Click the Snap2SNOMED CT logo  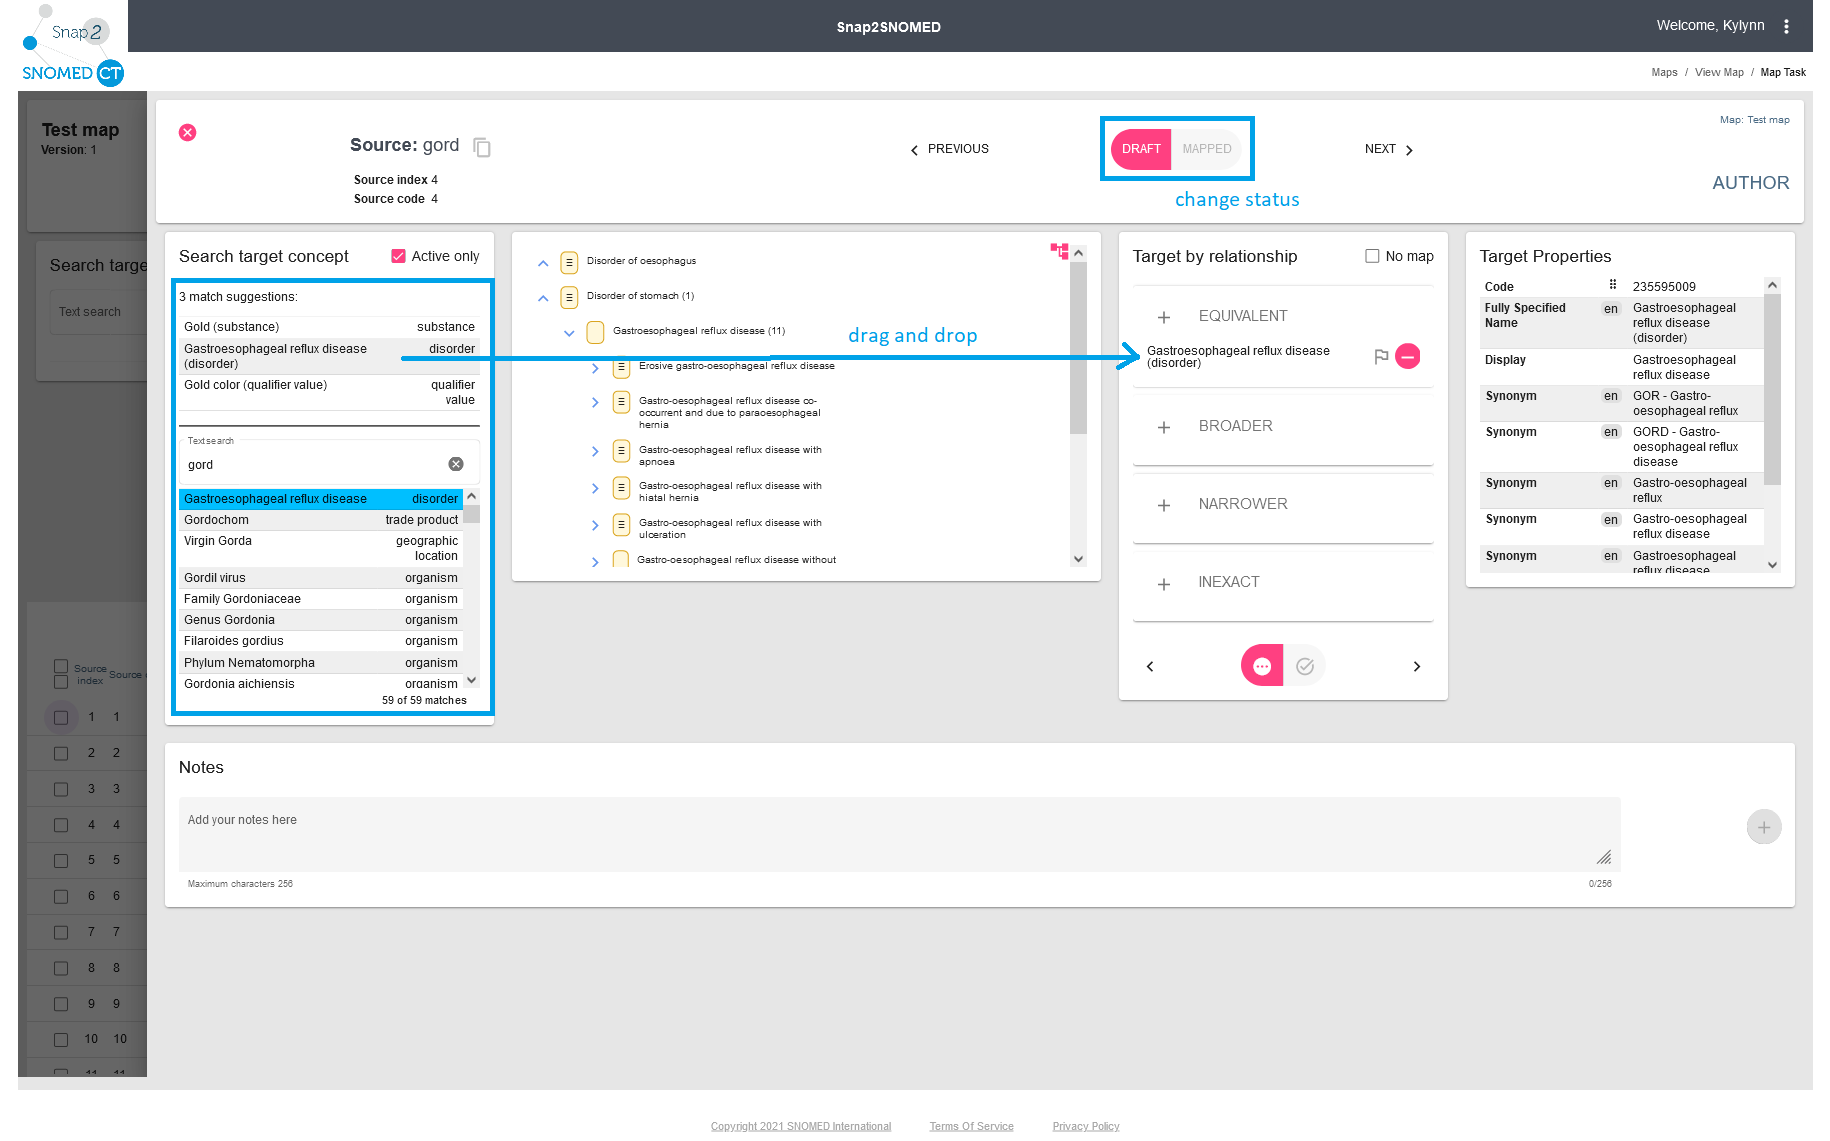pyautogui.click(x=72, y=46)
